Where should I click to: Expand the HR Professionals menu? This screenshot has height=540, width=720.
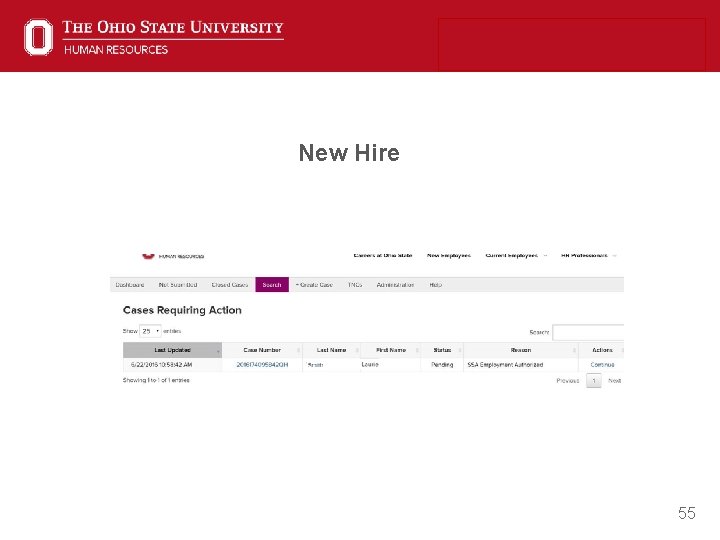click(589, 255)
